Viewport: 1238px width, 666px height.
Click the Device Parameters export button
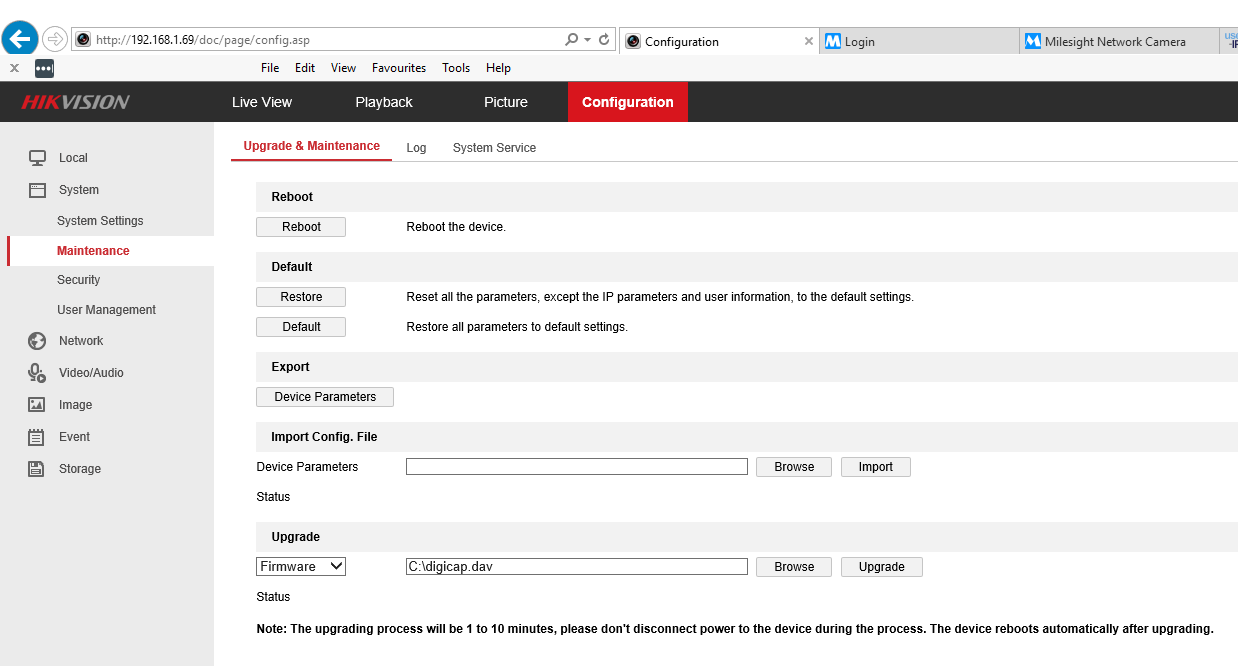(x=325, y=397)
